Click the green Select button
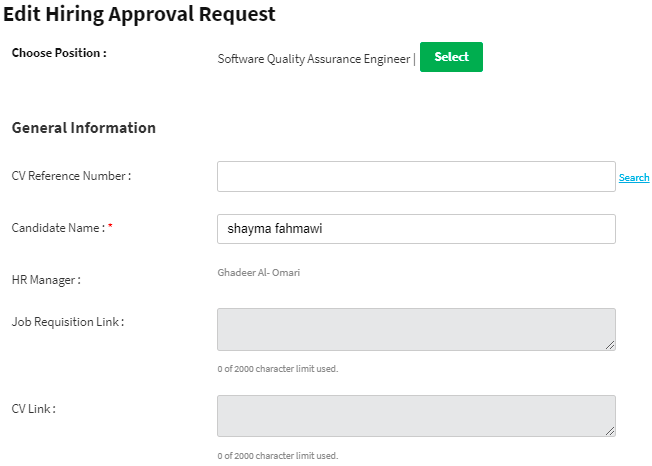This screenshot has height=466, width=652. click(451, 57)
